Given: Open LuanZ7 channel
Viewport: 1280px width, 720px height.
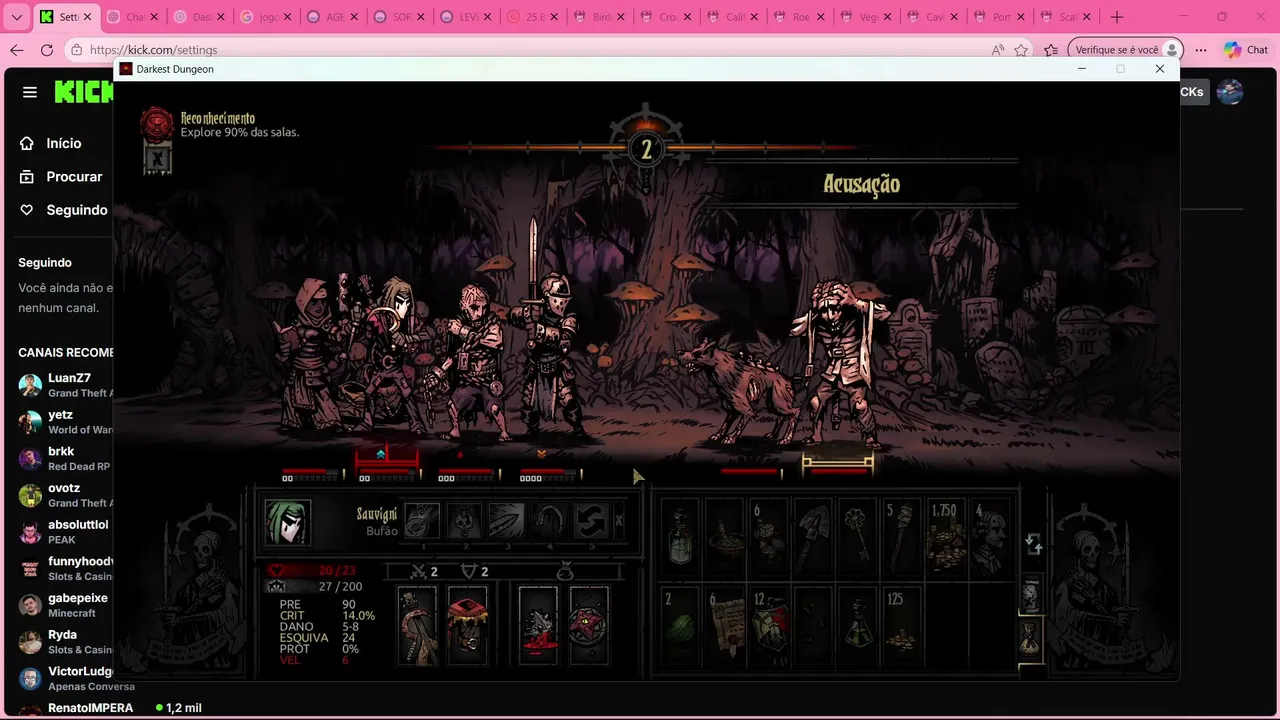Looking at the screenshot, I should [65, 385].
